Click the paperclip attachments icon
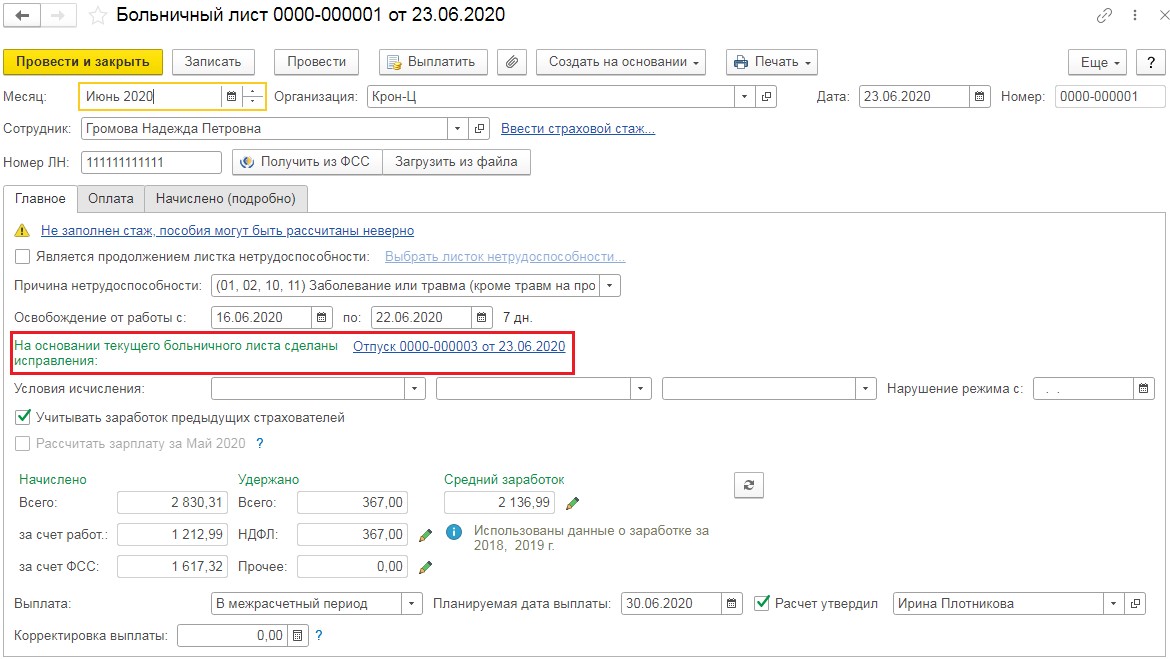 point(511,62)
